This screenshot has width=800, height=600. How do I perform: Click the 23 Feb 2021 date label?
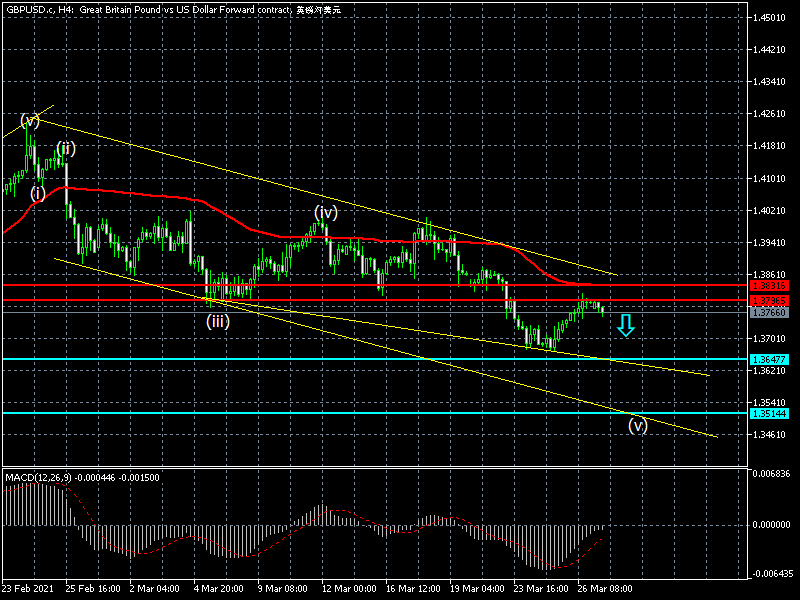pyautogui.click(x=28, y=589)
